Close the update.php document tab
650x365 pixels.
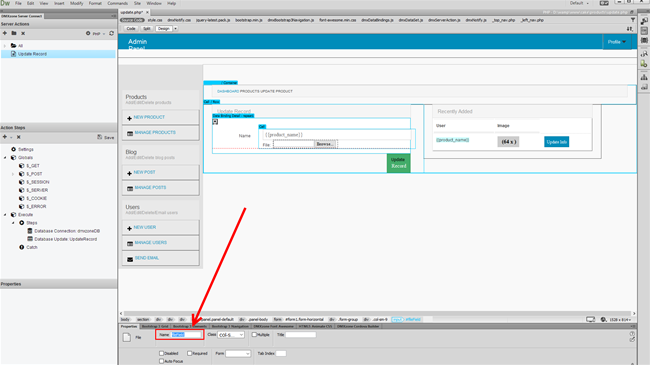pyautogui.click(x=147, y=12)
